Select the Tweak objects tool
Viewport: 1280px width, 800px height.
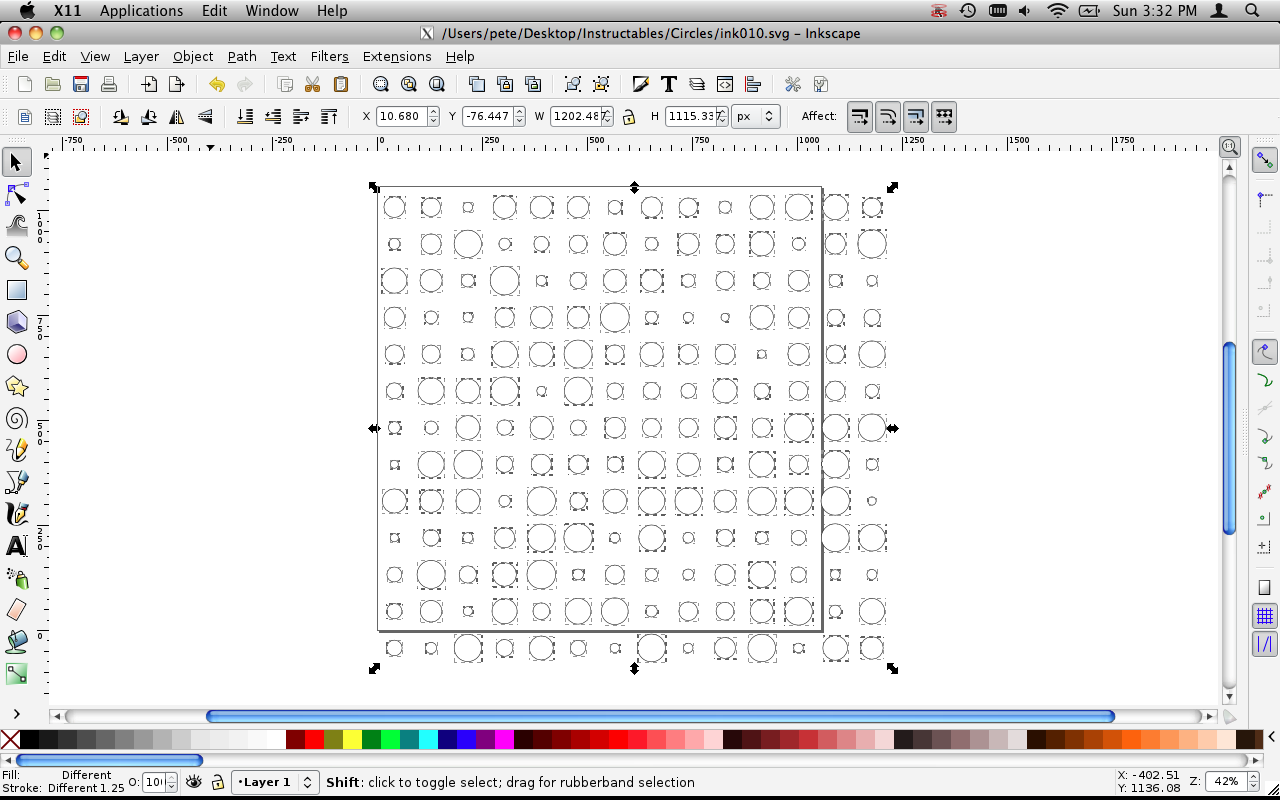coord(16,225)
